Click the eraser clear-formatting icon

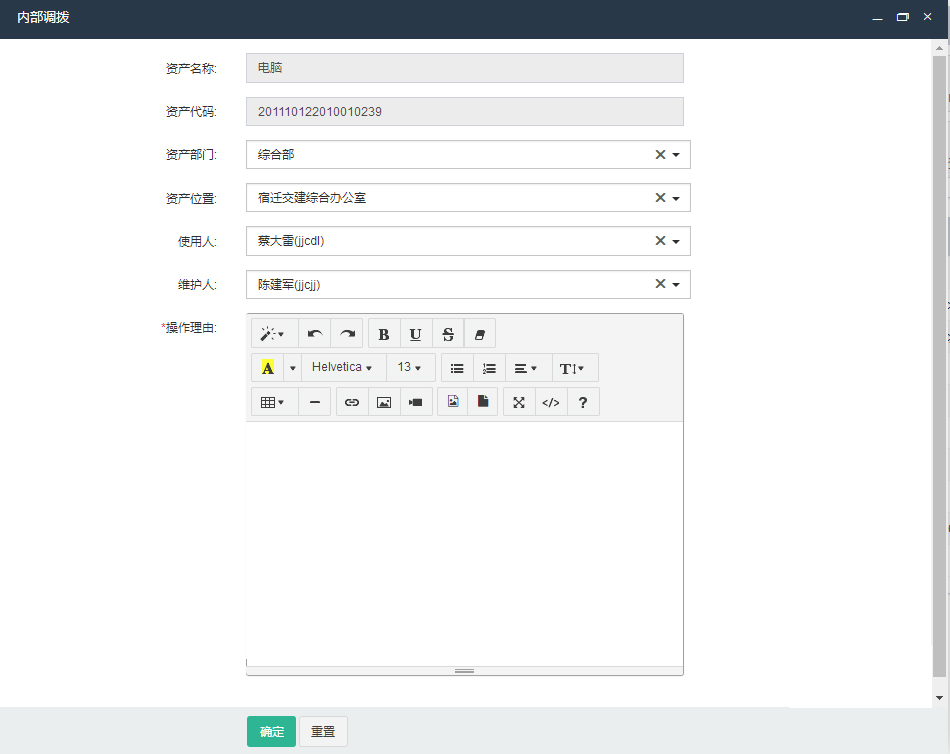(x=479, y=334)
